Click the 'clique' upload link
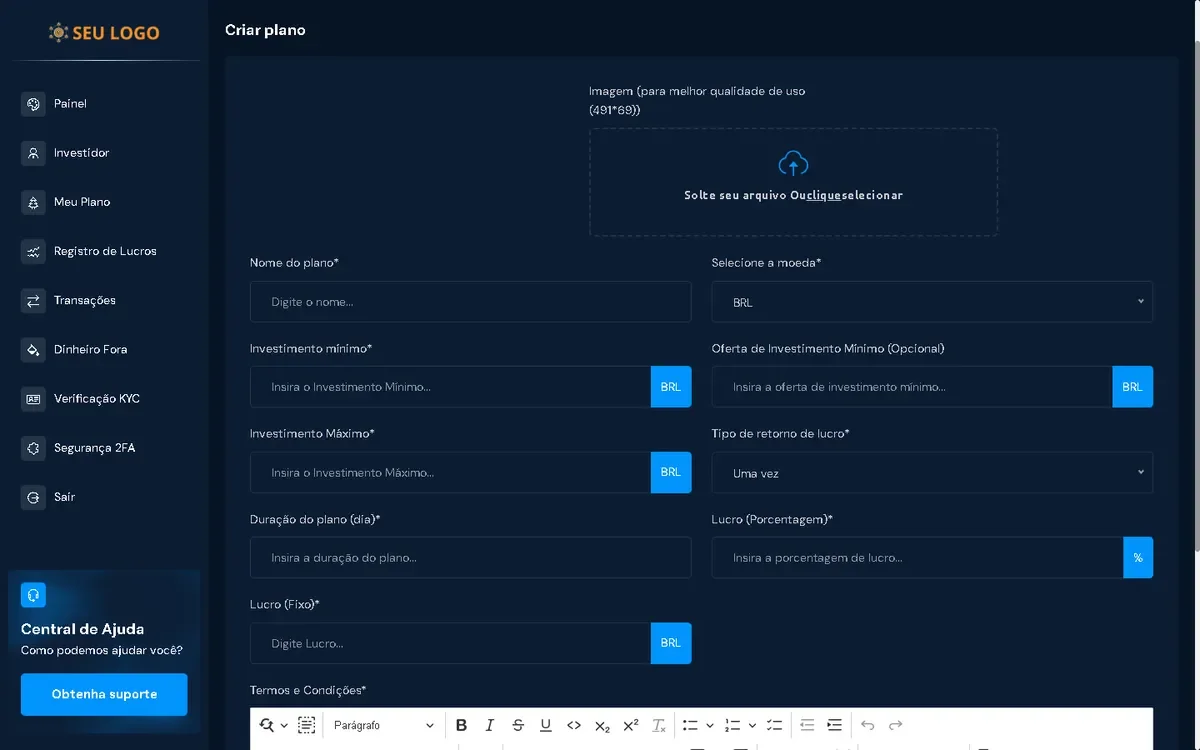This screenshot has height=750, width=1200. pyautogui.click(x=824, y=196)
